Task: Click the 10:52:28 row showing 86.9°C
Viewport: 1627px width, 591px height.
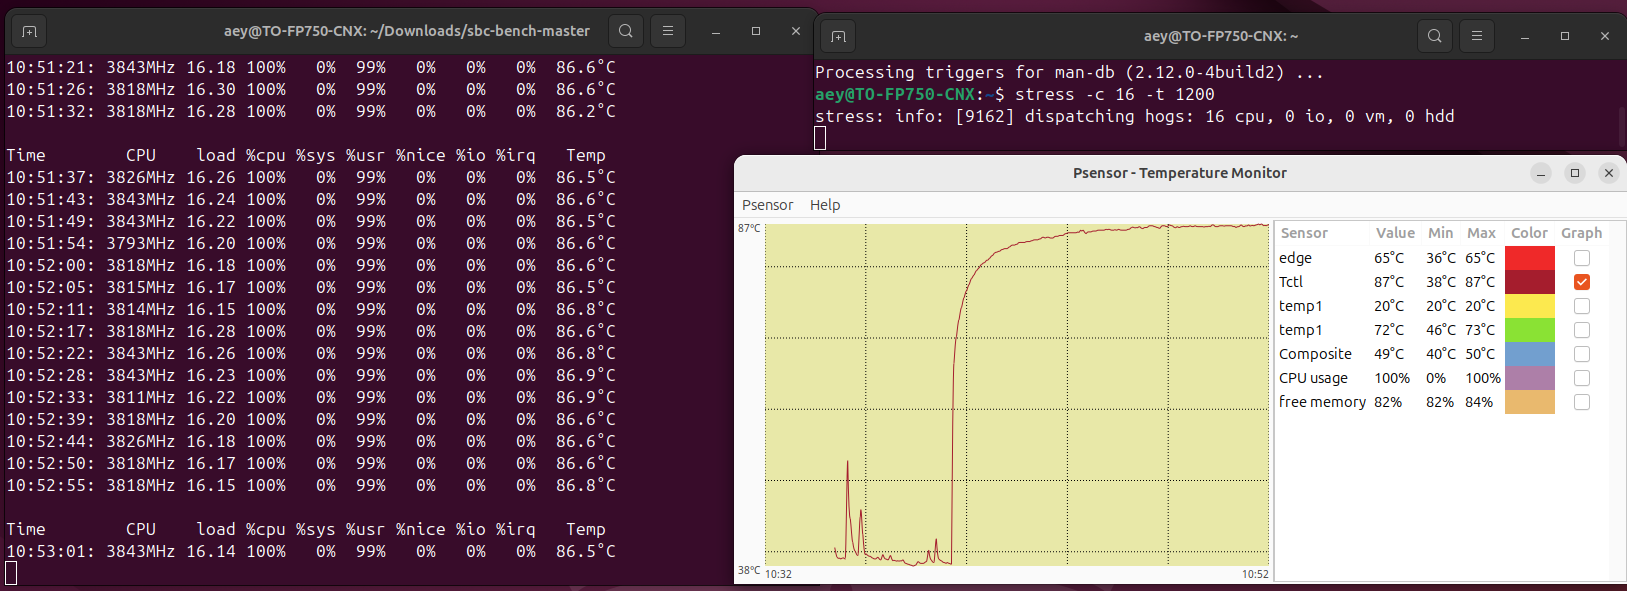Action: 311,375
